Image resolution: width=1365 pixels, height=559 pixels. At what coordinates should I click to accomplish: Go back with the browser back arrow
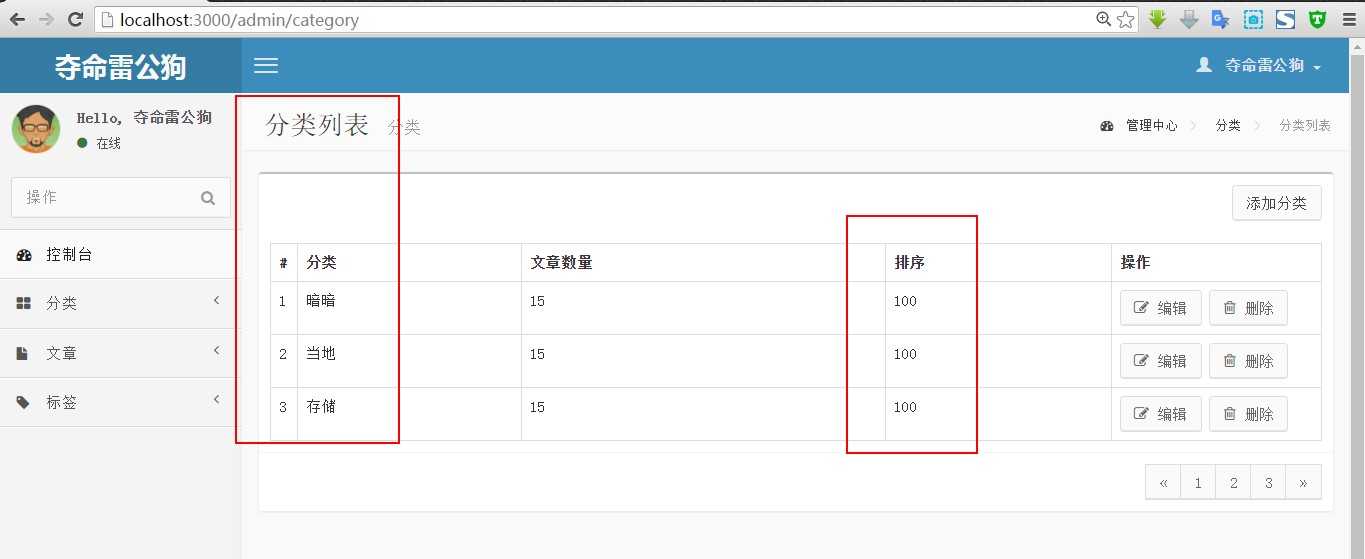point(17,19)
